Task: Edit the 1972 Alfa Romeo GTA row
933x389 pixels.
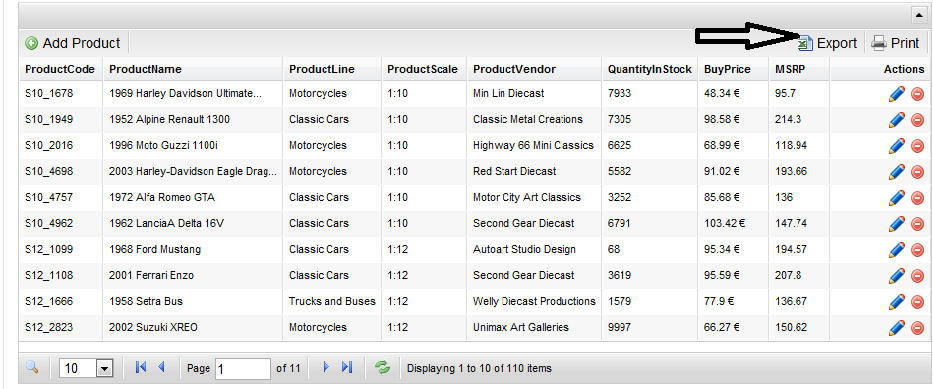Action: pos(896,198)
